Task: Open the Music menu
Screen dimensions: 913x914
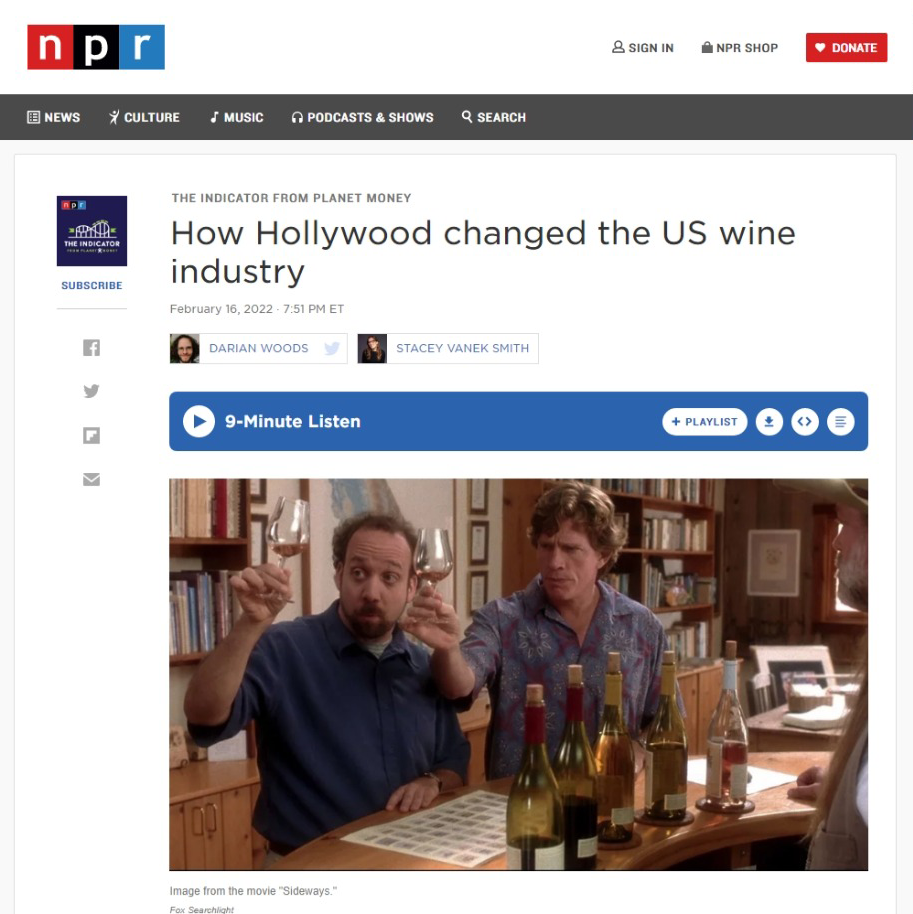Action: coord(237,117)
